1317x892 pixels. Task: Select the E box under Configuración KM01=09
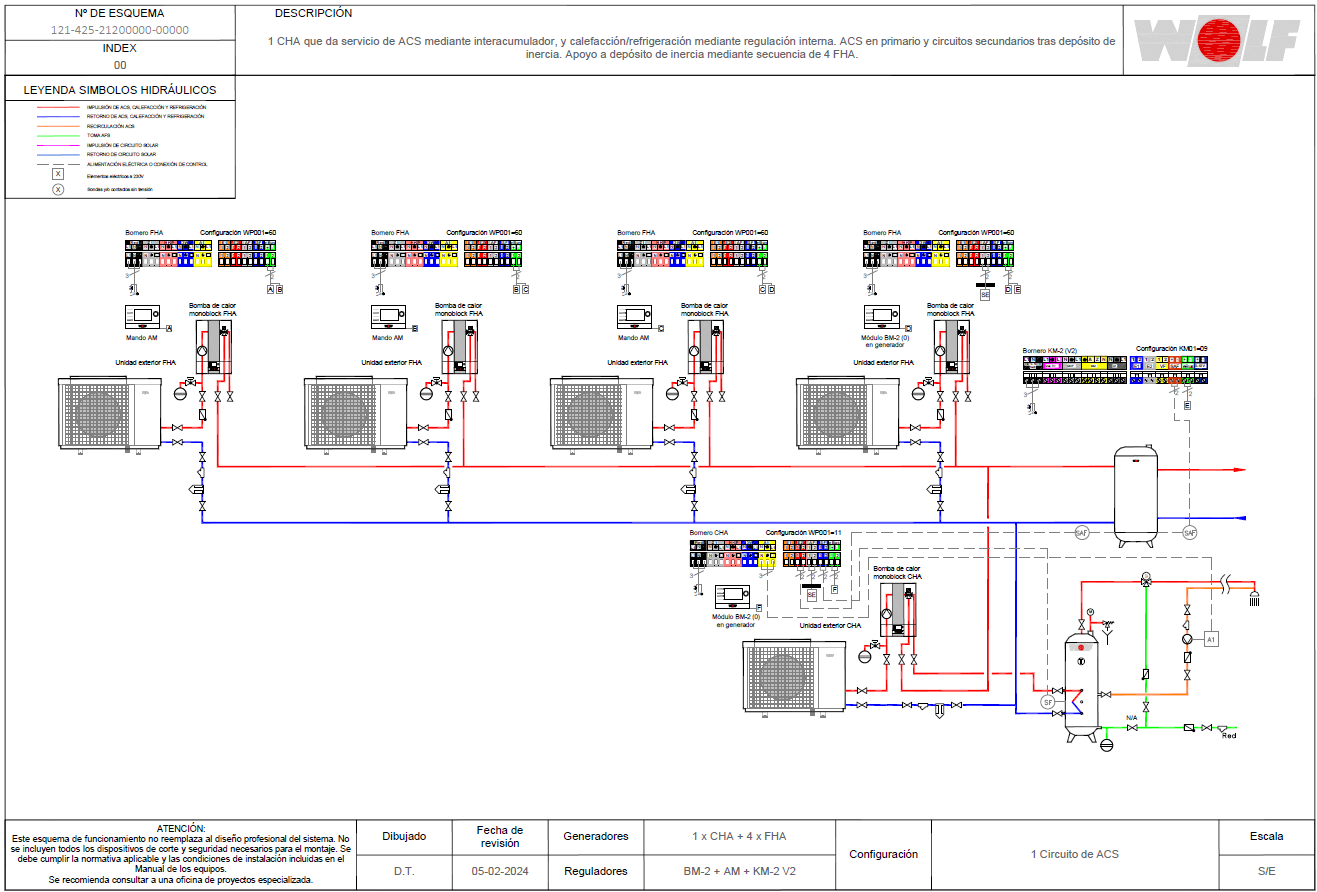point(1188,406)
